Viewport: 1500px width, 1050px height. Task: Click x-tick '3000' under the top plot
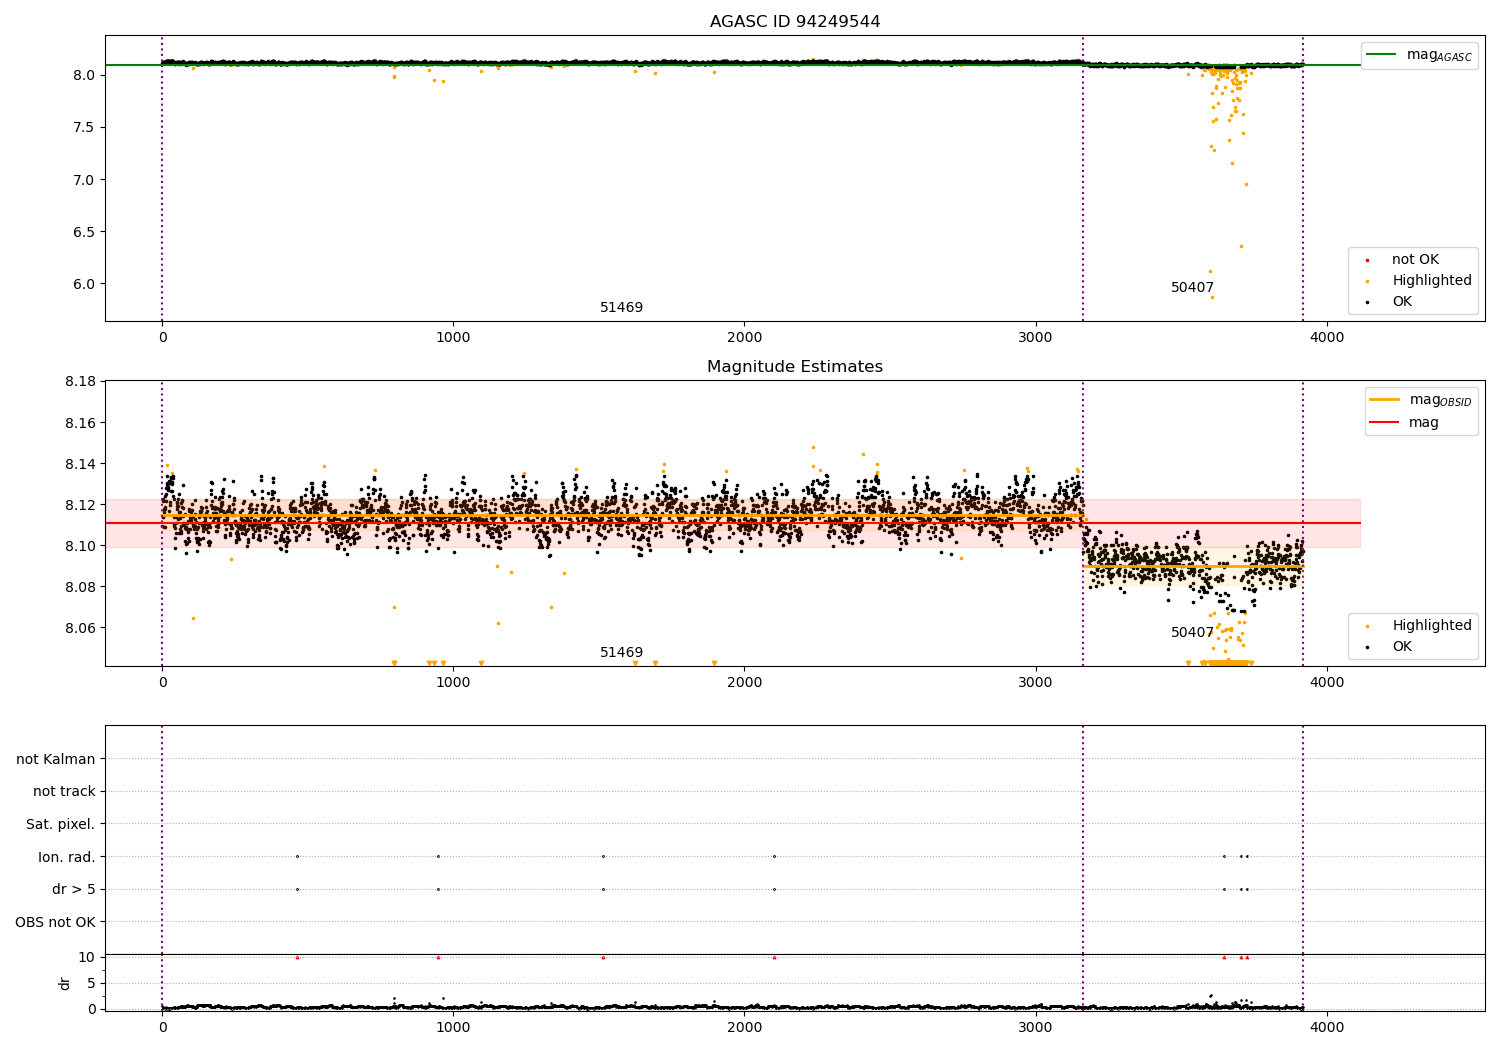tap(1036, 337)
